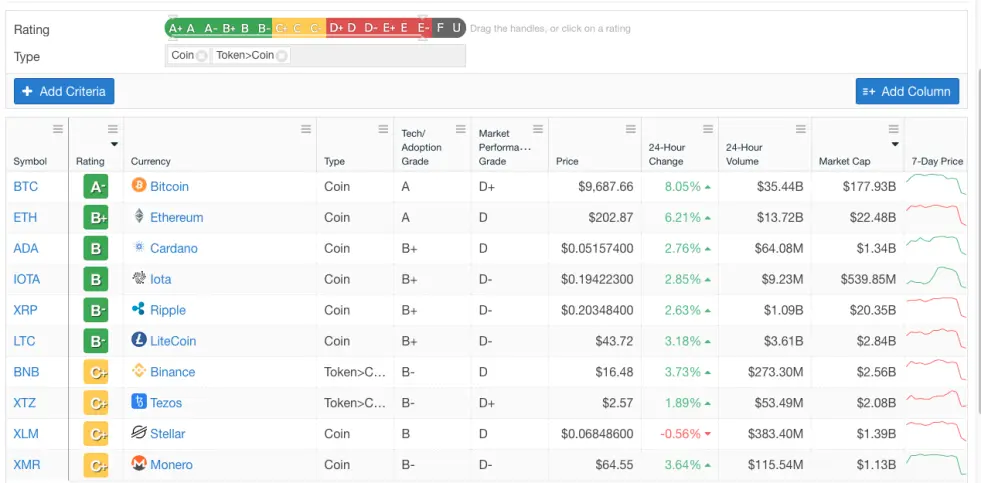Open the Market Cap column menu
Image resolution: width=981 pixels, height=483 pixels.
click(893, 129)
